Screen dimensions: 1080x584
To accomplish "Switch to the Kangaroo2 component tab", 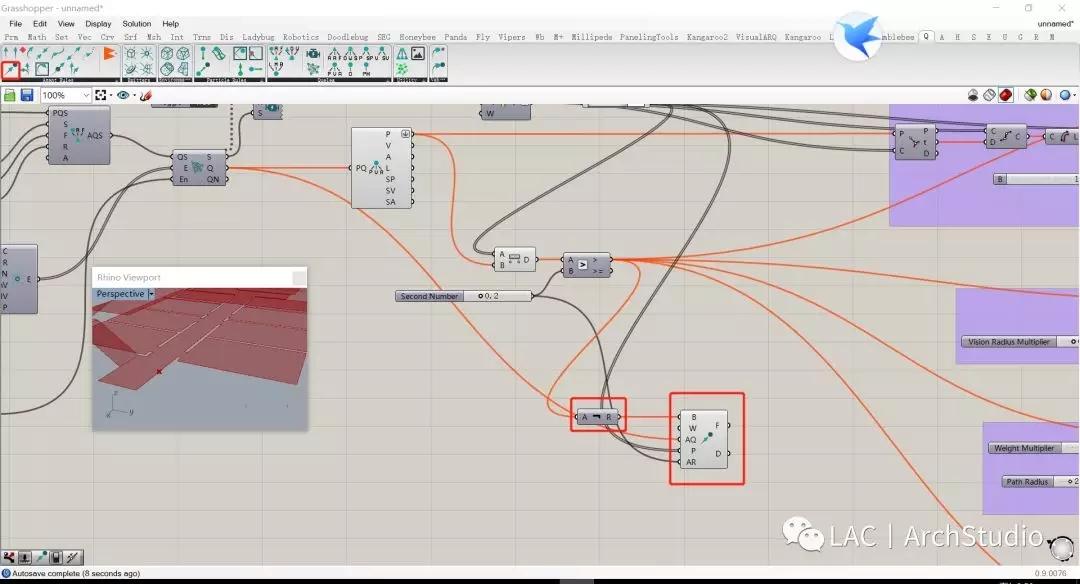I will pos(707,37).
